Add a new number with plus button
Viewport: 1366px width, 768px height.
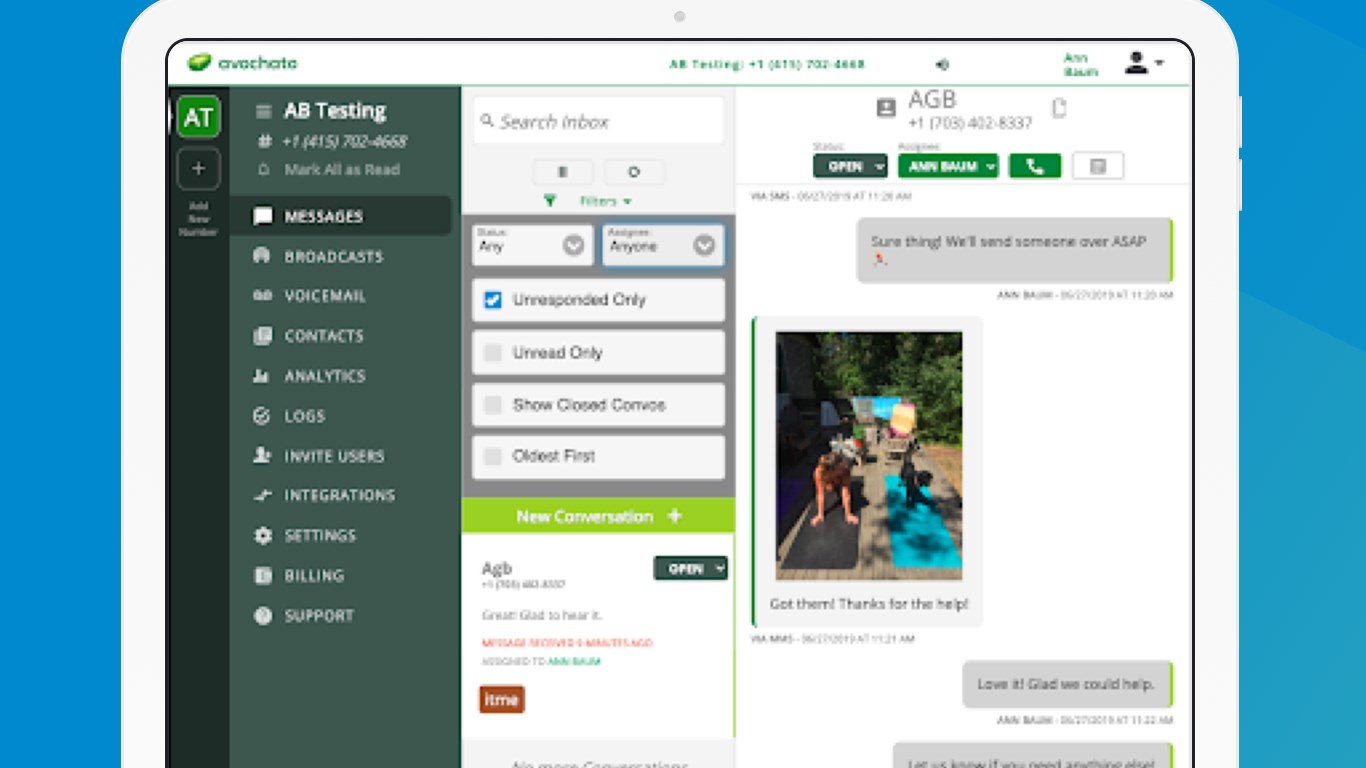coord(198,169)
